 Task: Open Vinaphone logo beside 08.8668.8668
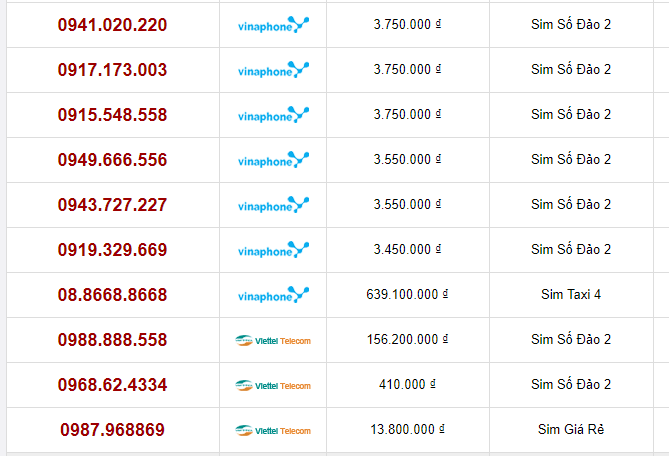(x=273, y=295)
